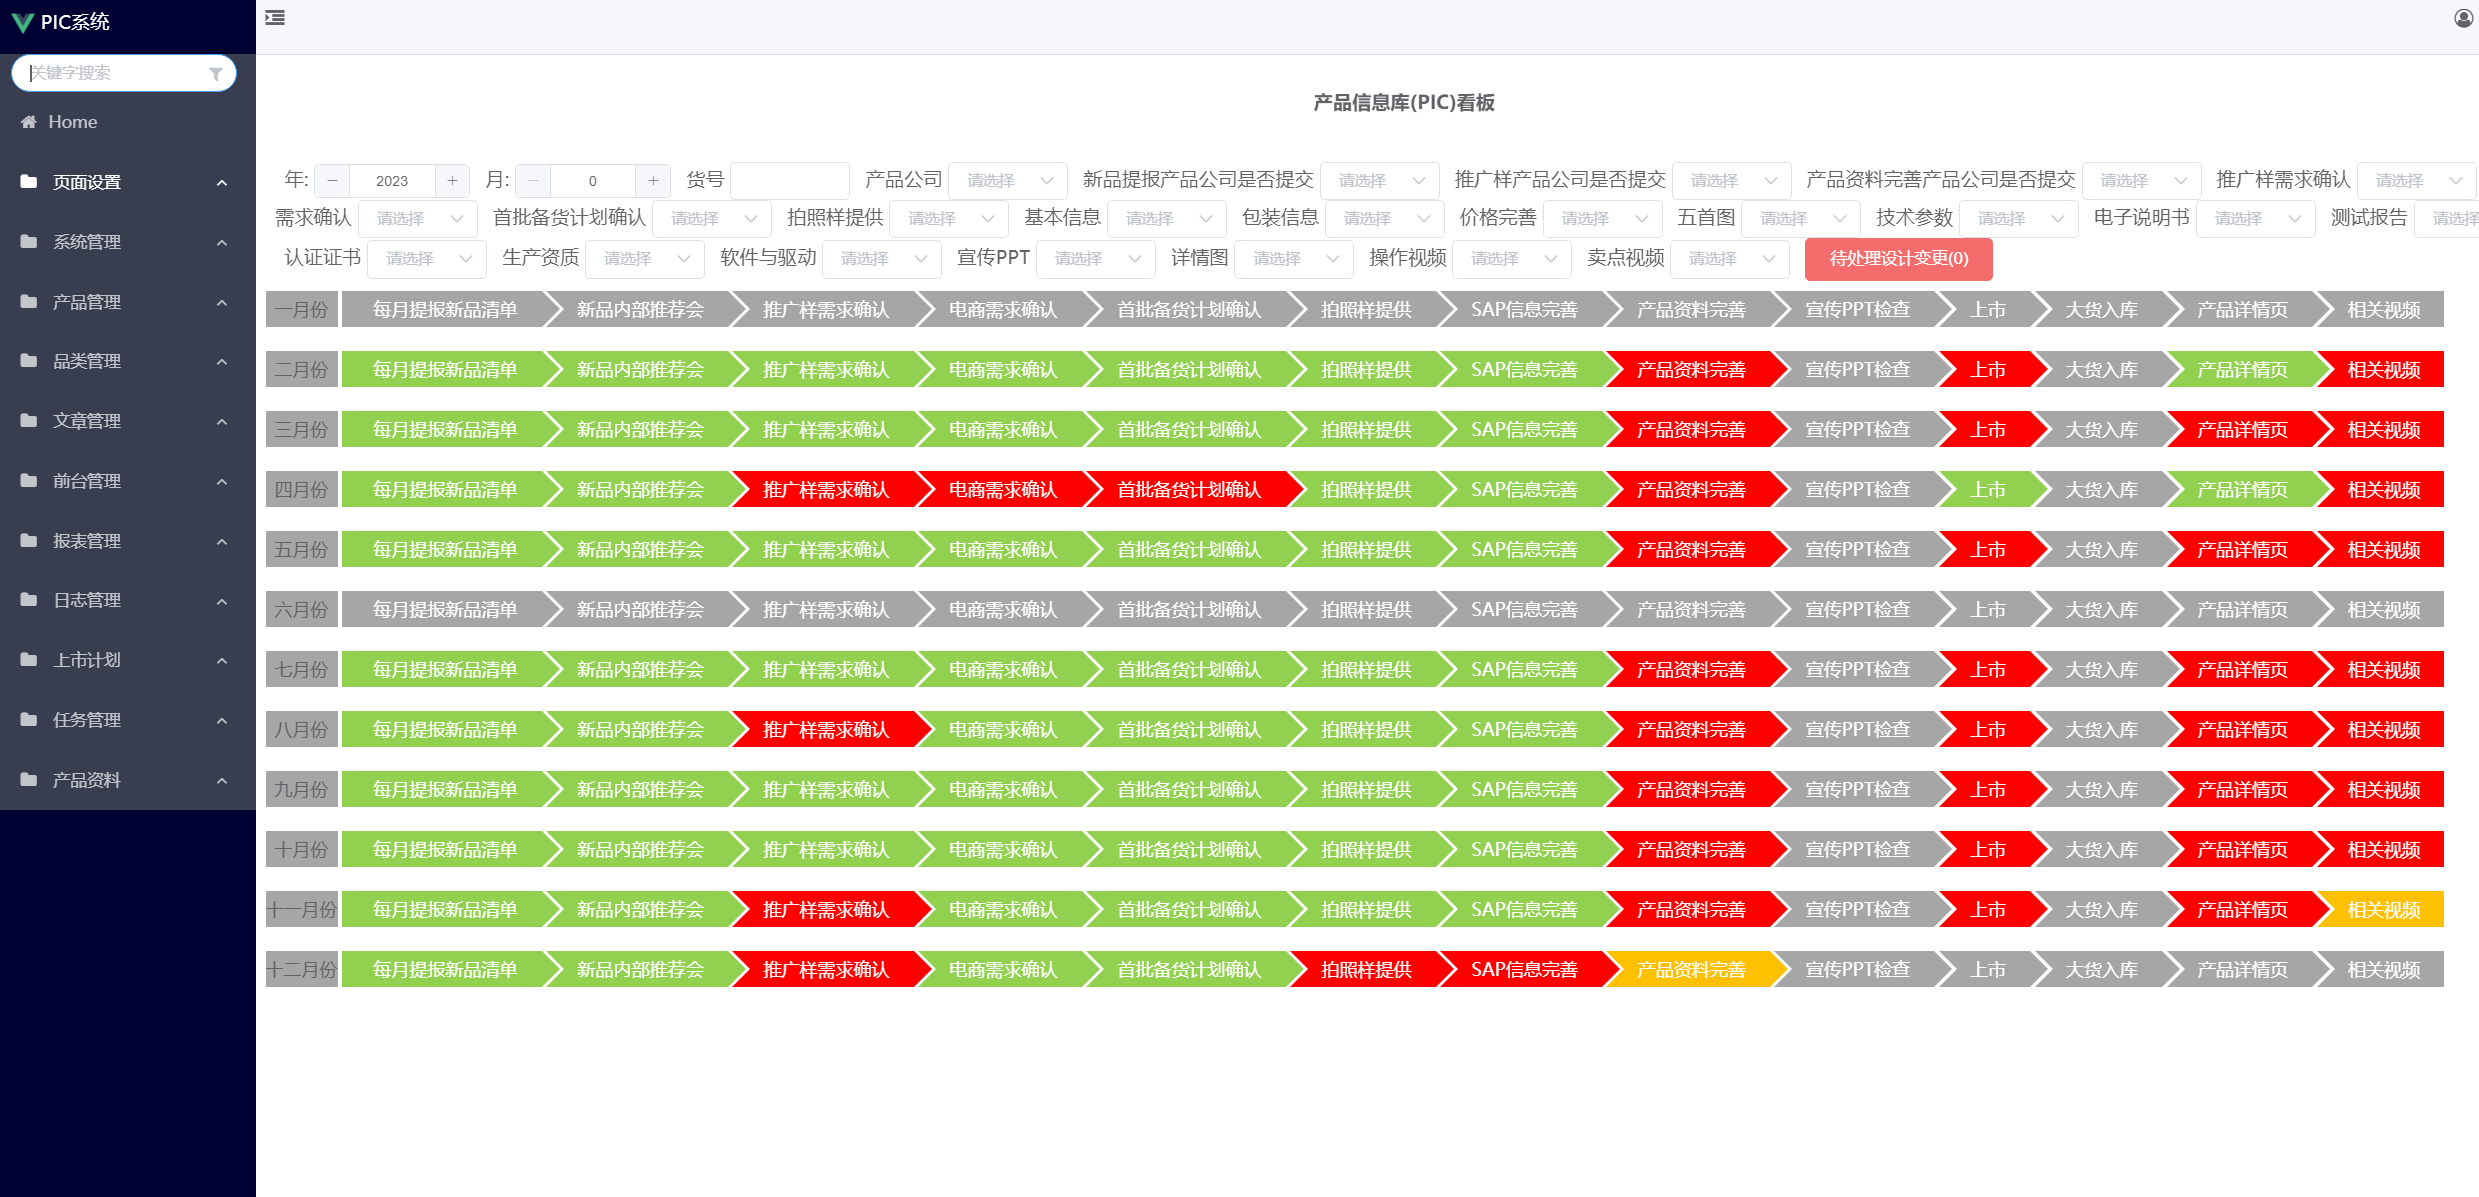Click folder icon beside 页面设置
Screen dimensions: 2479x1197
pos(29,182)
